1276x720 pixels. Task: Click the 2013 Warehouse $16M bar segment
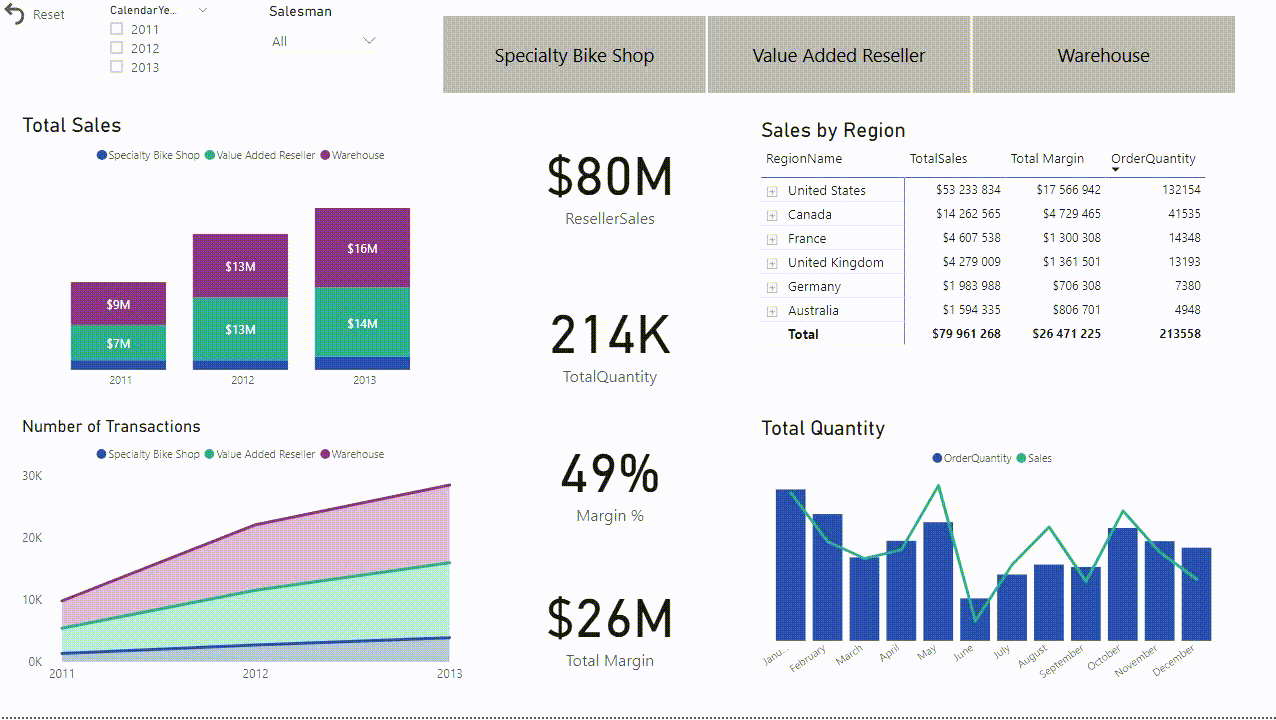[362, 247]
